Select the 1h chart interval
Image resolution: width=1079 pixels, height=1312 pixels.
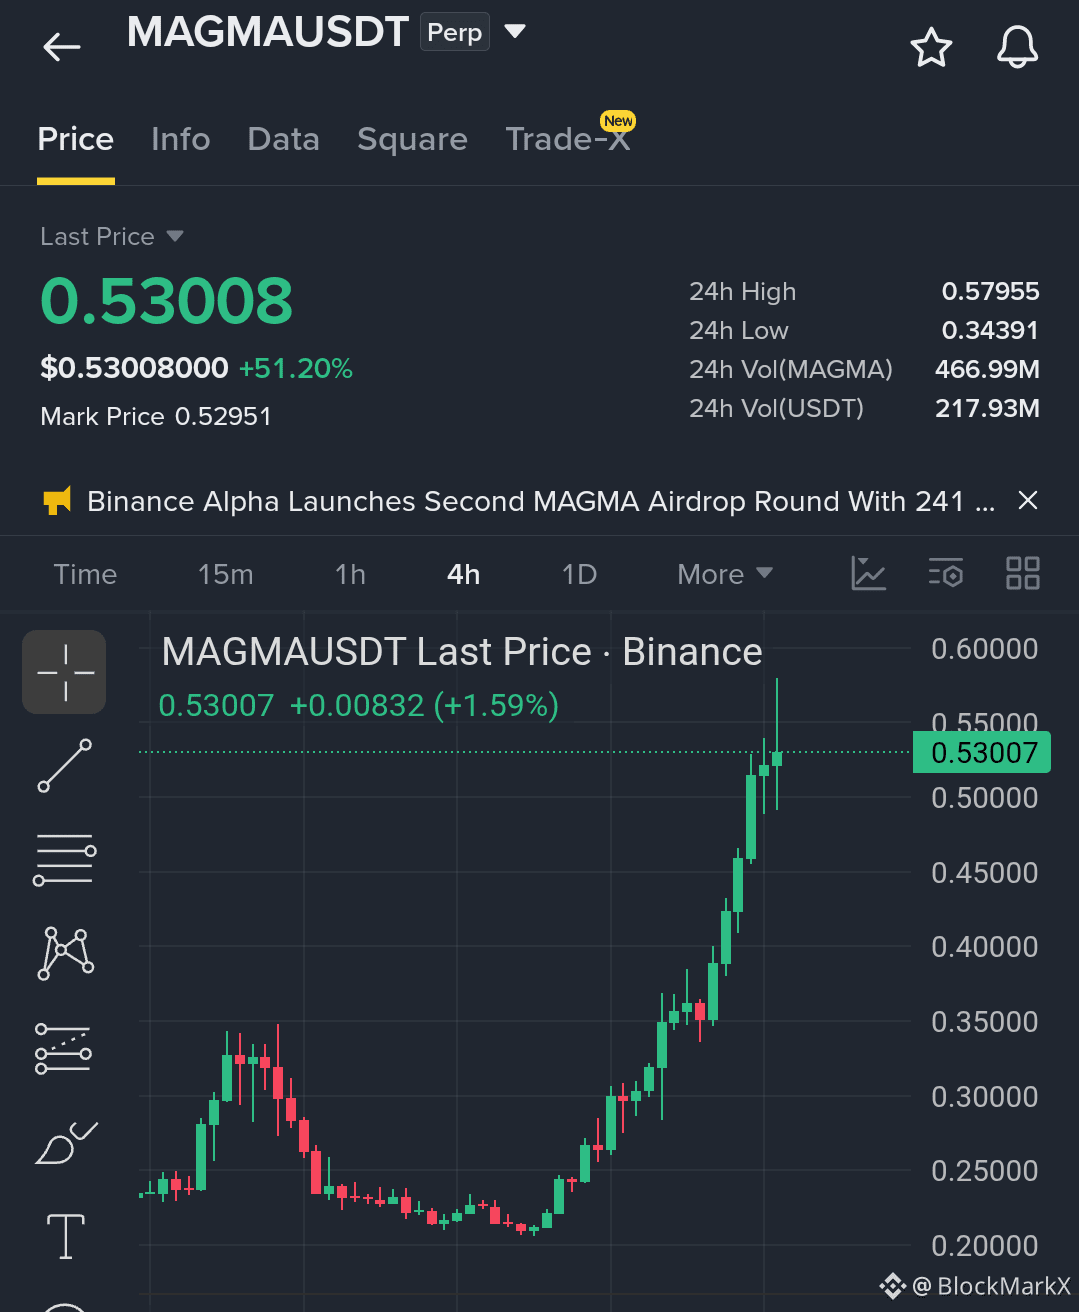pyautogui.click(x=350, y=574)
